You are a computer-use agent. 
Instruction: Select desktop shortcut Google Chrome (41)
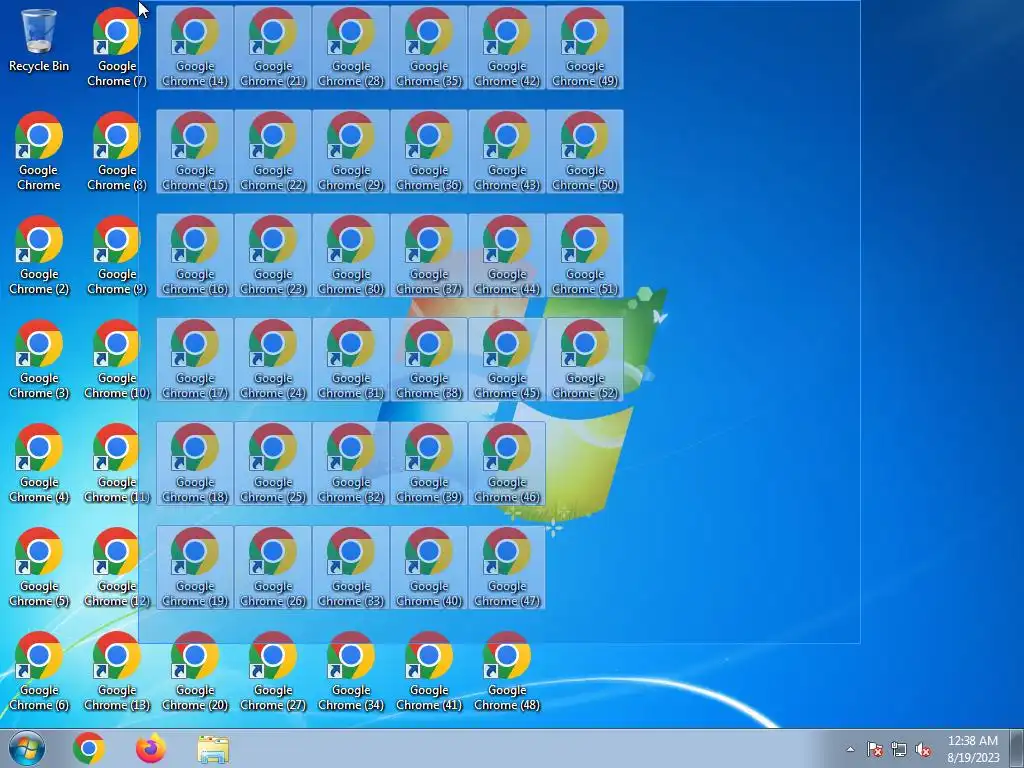[428, 671]
